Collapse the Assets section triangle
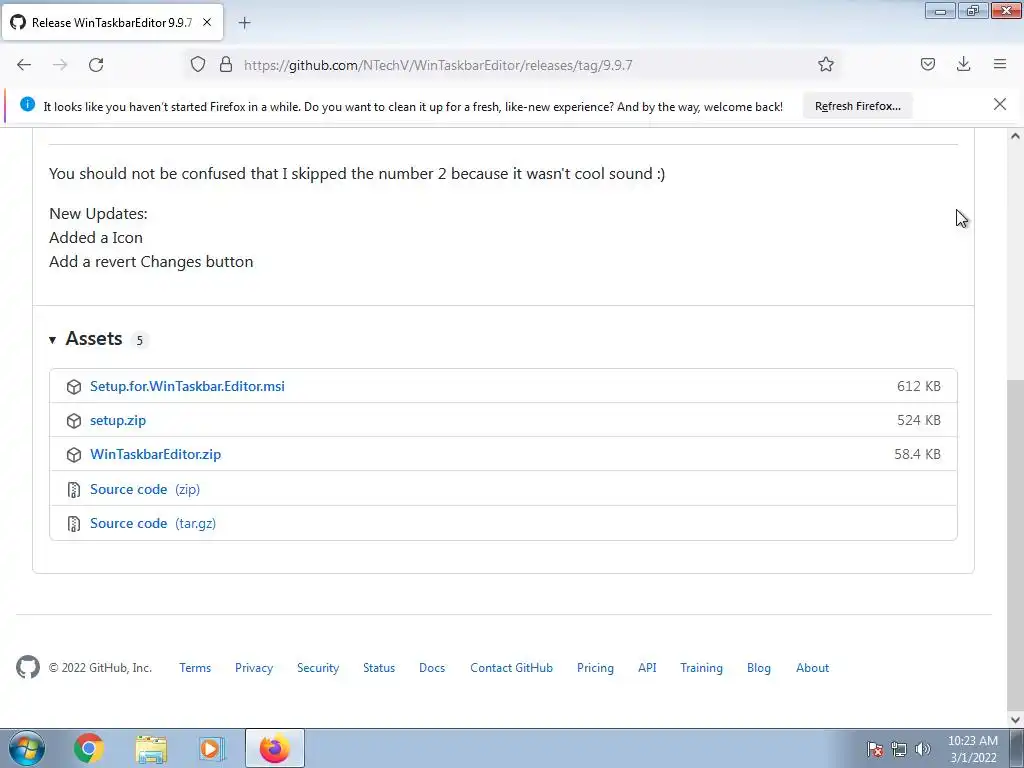 click(x=52, y=340)
